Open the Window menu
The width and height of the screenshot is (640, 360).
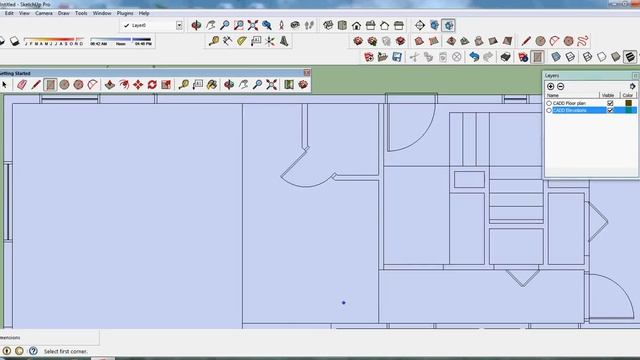[102, 13]
